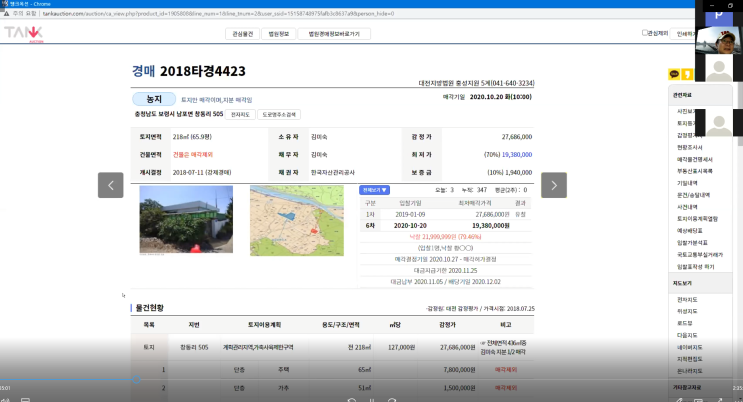Open 위성지도 sidebar link

(687, 311)
